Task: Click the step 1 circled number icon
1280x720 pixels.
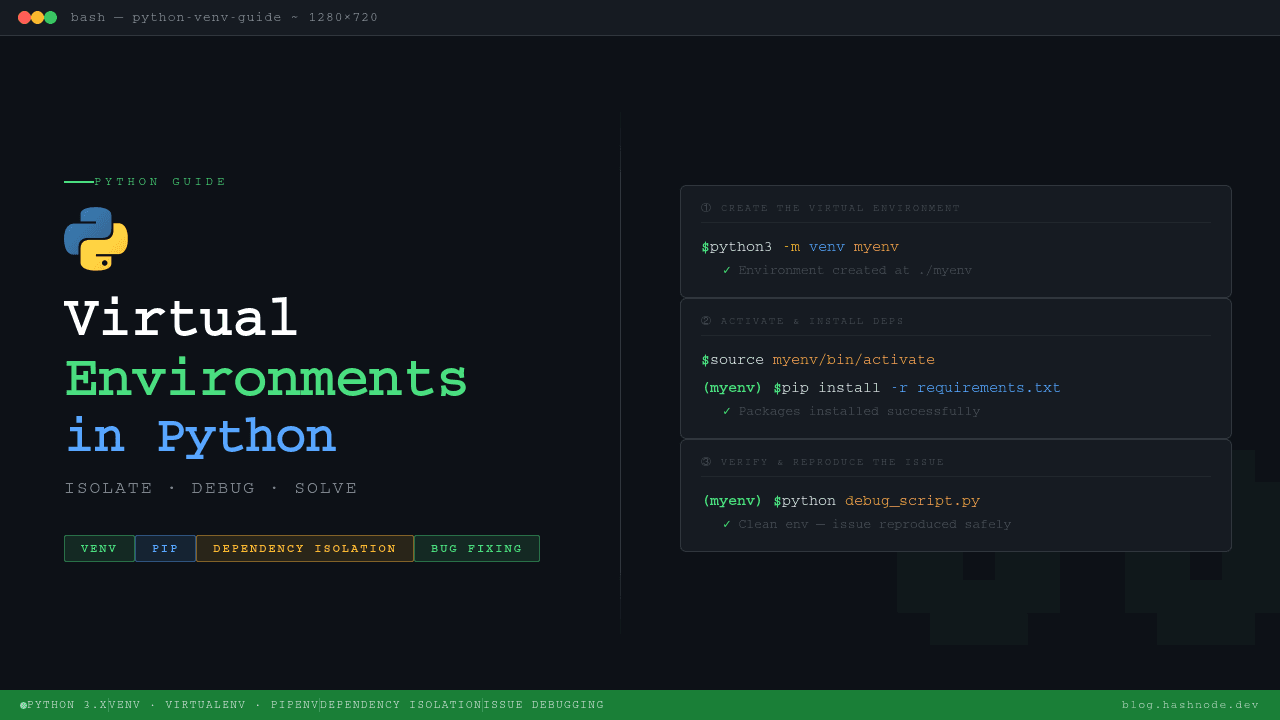Action: [x=706, y=208]
